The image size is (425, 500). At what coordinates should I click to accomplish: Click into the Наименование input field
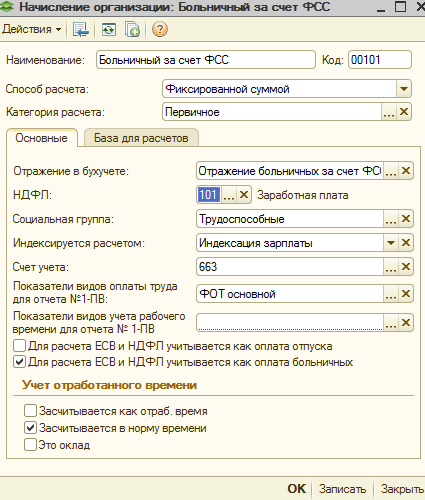206,60
